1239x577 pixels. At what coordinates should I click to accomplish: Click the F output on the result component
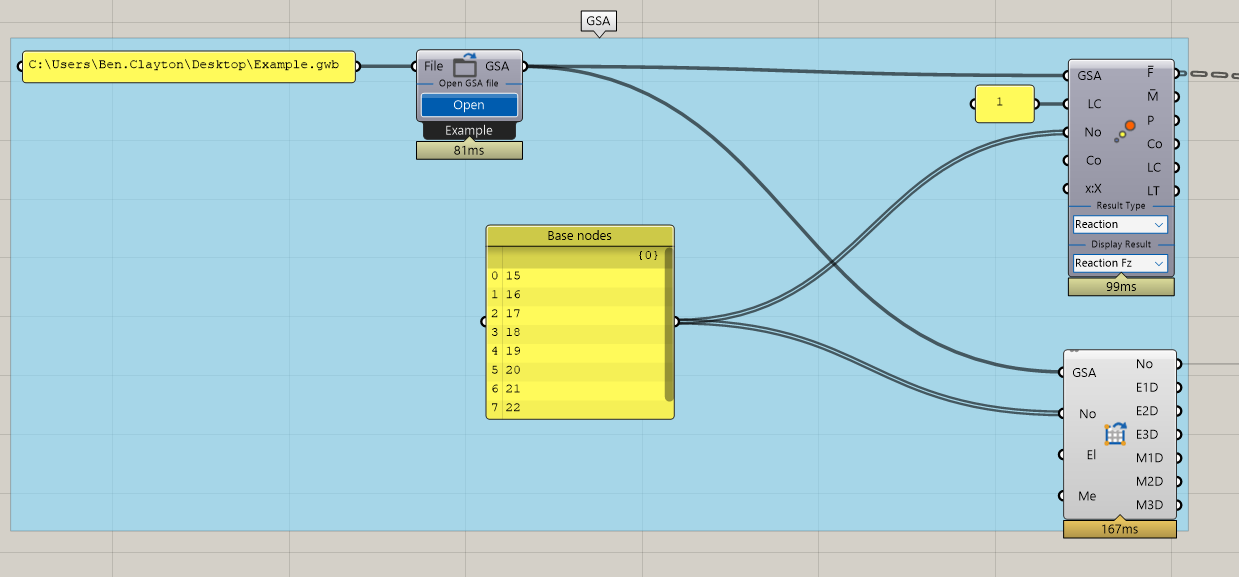pyautogui.click(x=1151, y=72)
